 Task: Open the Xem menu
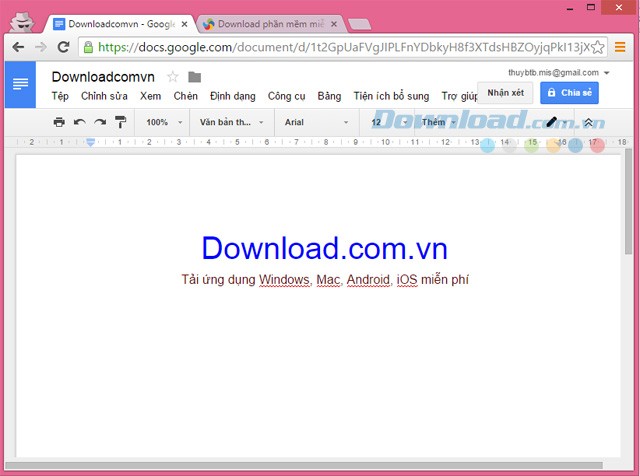(x=150, y=96)
